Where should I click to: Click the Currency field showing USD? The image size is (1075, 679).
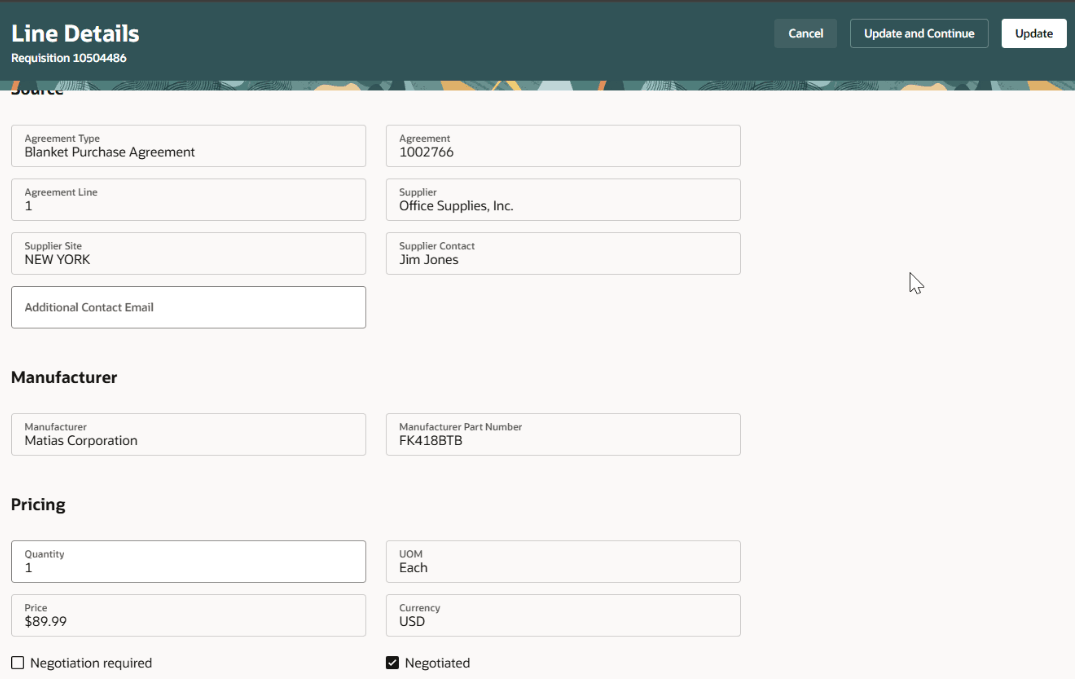tap(563, 615)
